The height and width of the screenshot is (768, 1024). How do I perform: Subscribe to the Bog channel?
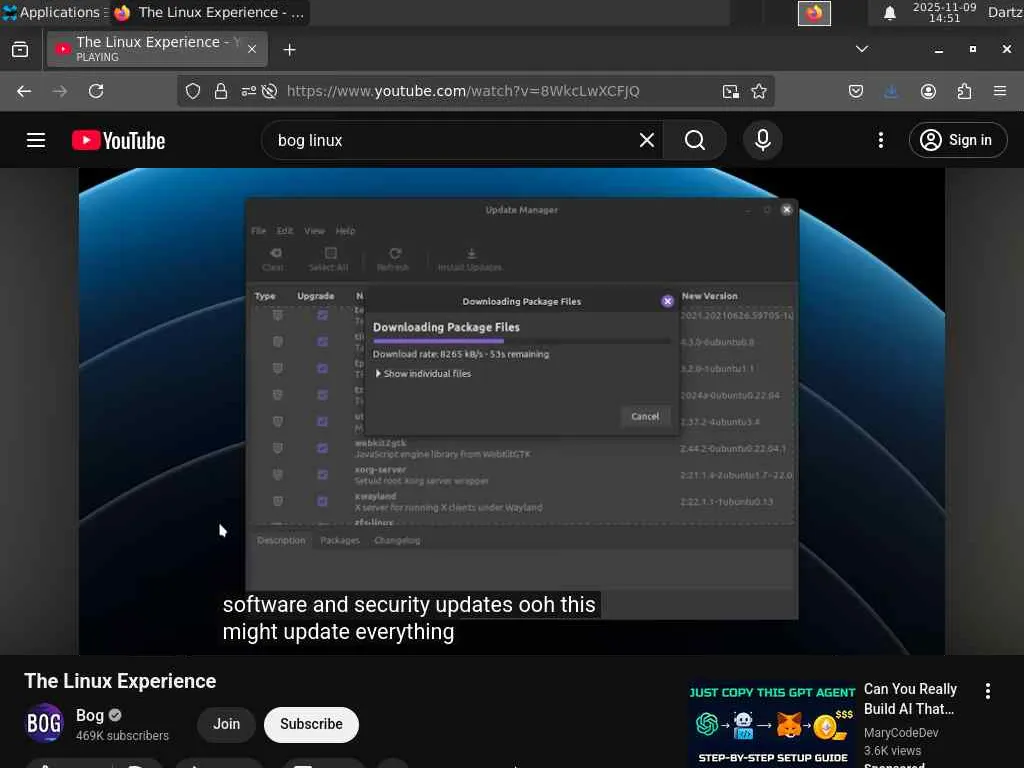(x=312, y=724)
